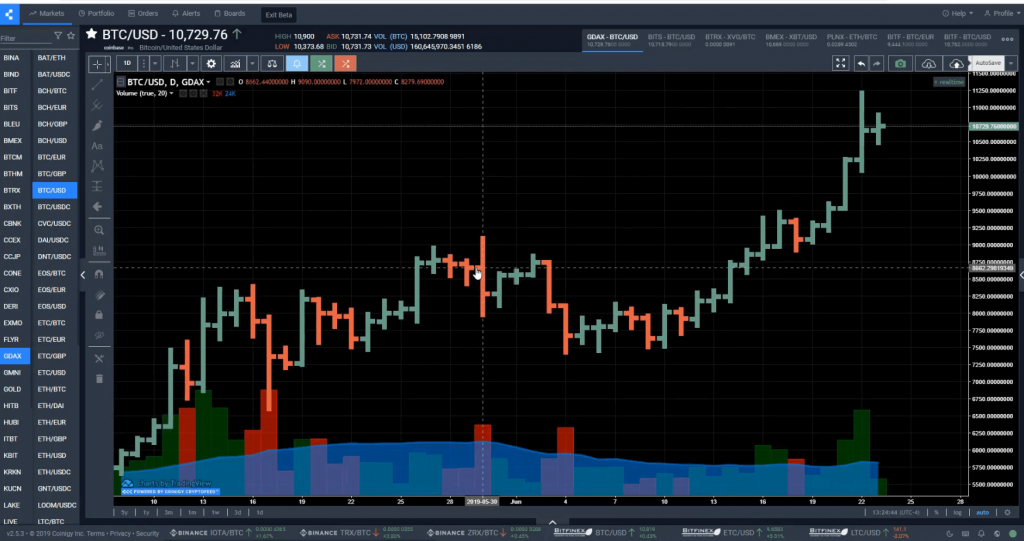The image size is (1024, 541).
Task: Click the back arrow tool in sidebar
Action: coord(97,206)
